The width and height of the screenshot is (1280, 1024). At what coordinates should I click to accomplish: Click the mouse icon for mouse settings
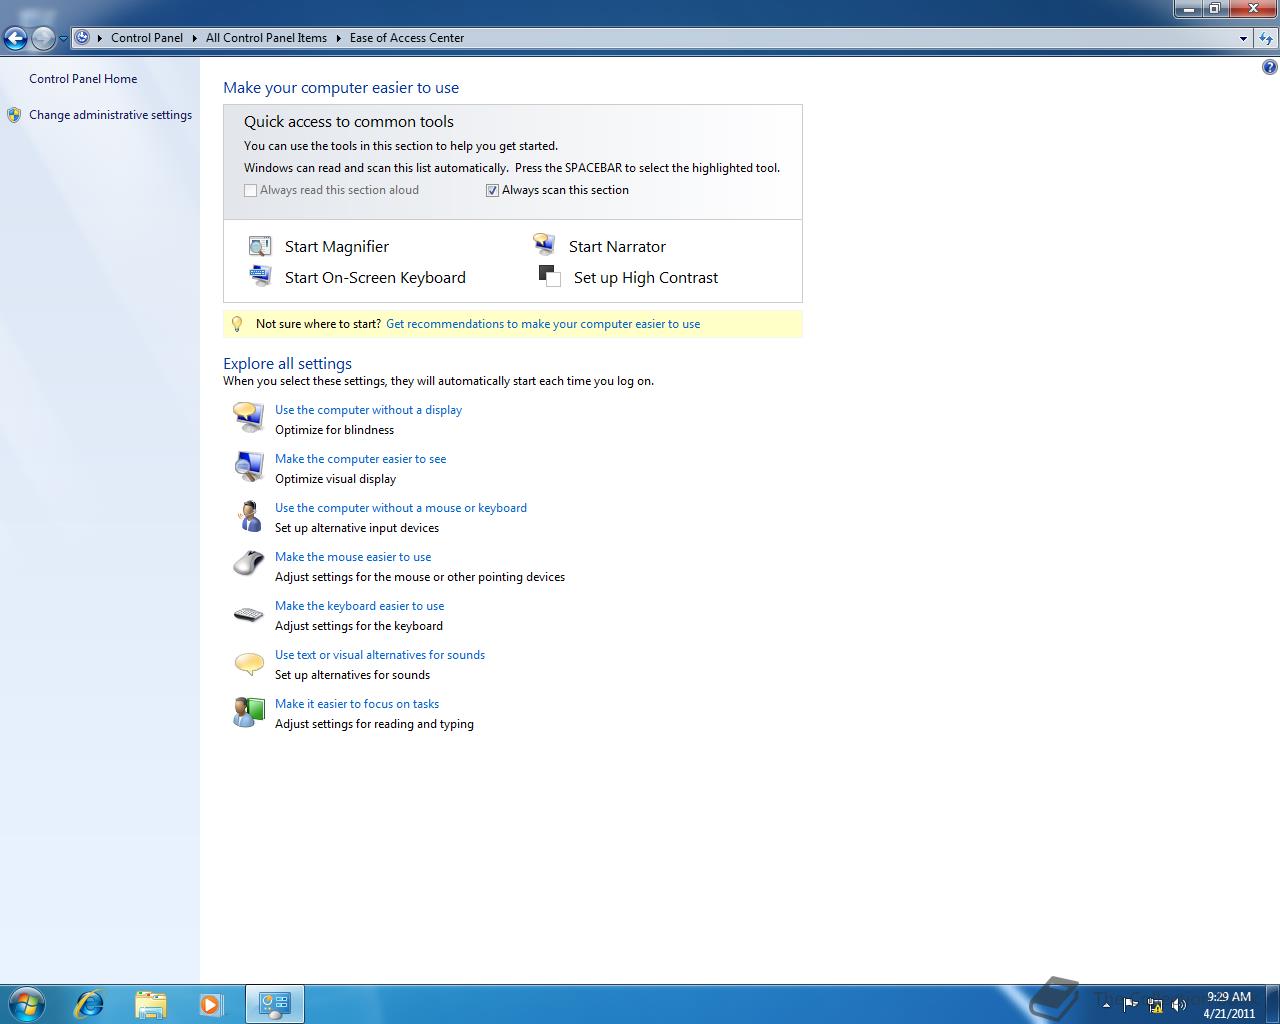(x=248, y=564)
